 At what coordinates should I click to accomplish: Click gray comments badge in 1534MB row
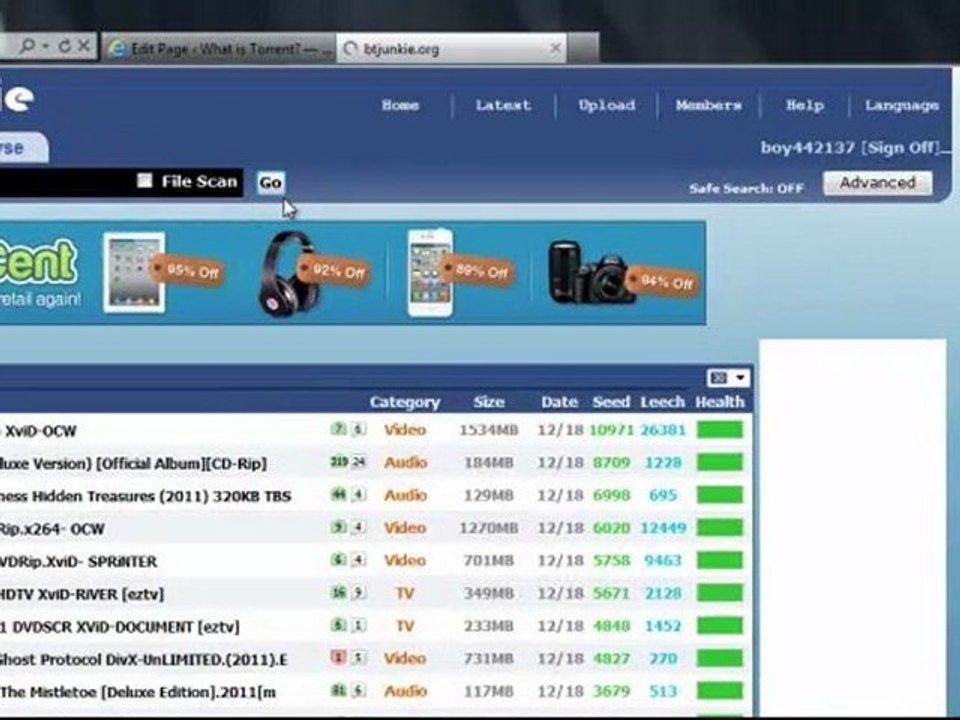click(x=359, y=429)
